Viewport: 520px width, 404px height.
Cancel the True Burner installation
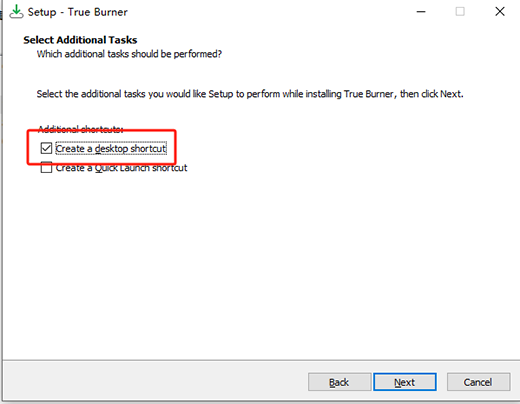coord(478,382)
